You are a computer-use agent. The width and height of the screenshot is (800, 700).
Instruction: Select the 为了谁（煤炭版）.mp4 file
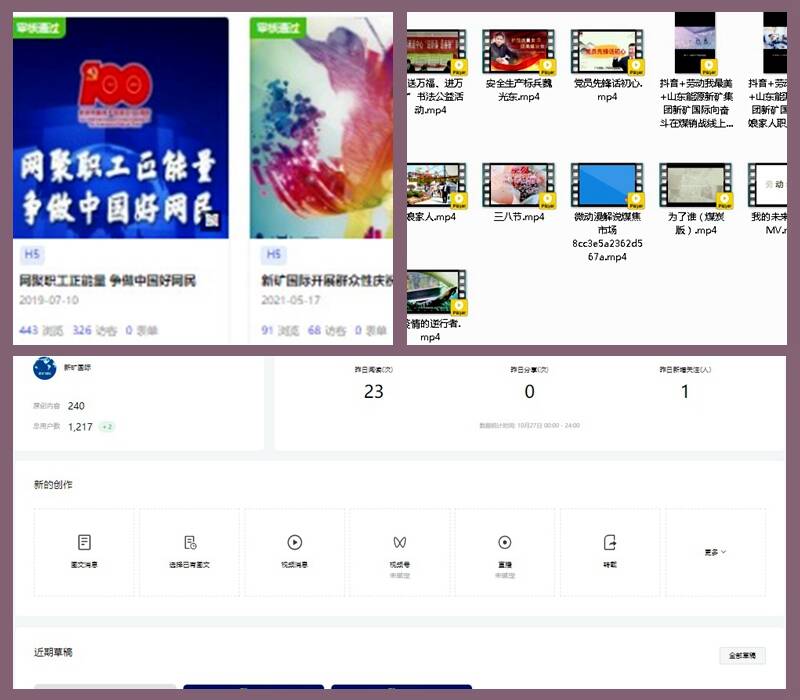point(694,186)
